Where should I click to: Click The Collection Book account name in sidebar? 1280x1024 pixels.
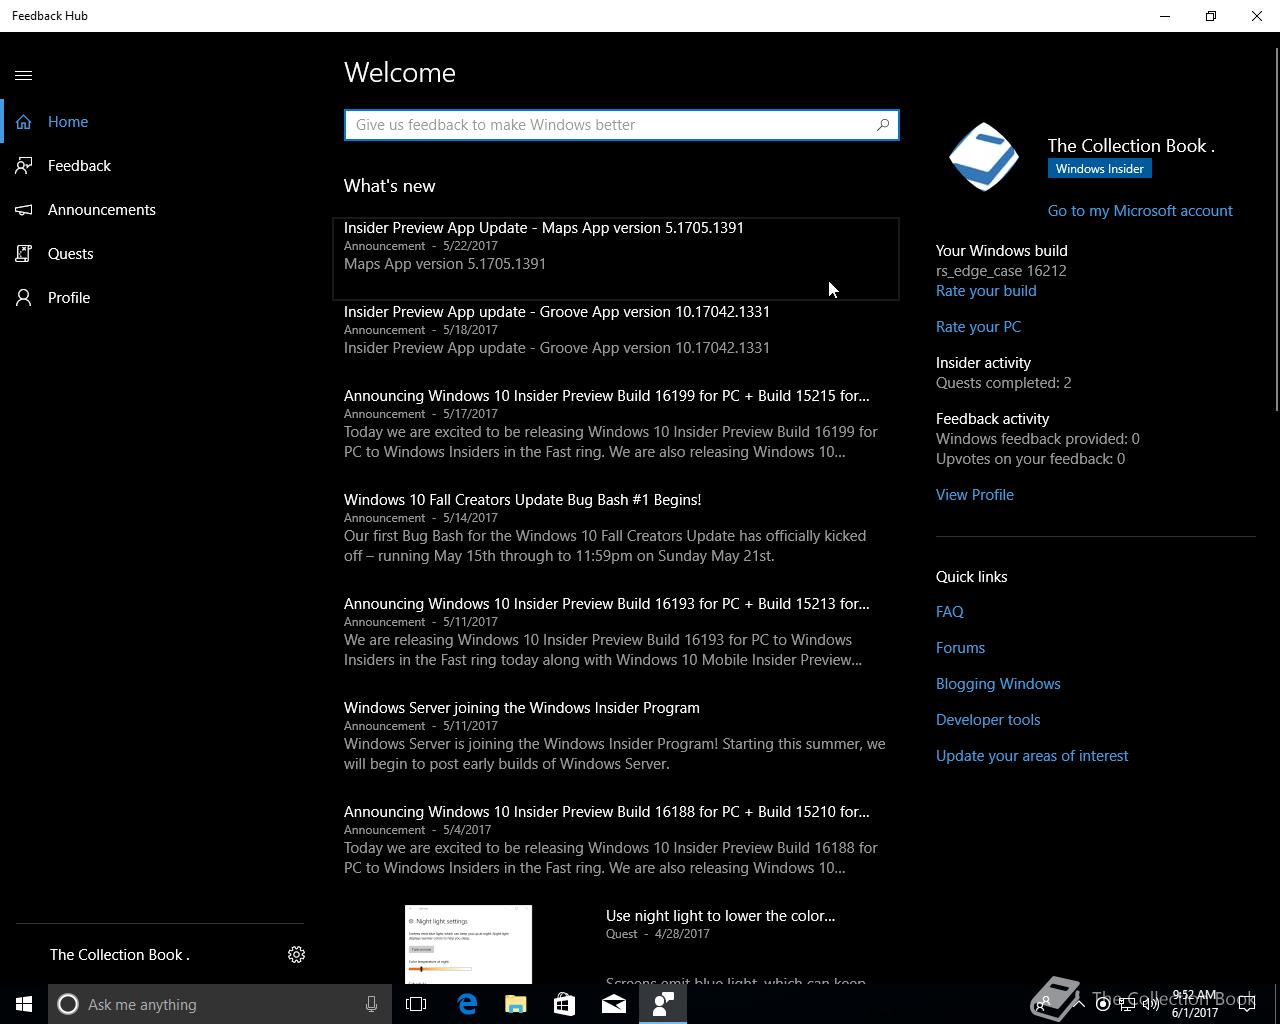120,955
